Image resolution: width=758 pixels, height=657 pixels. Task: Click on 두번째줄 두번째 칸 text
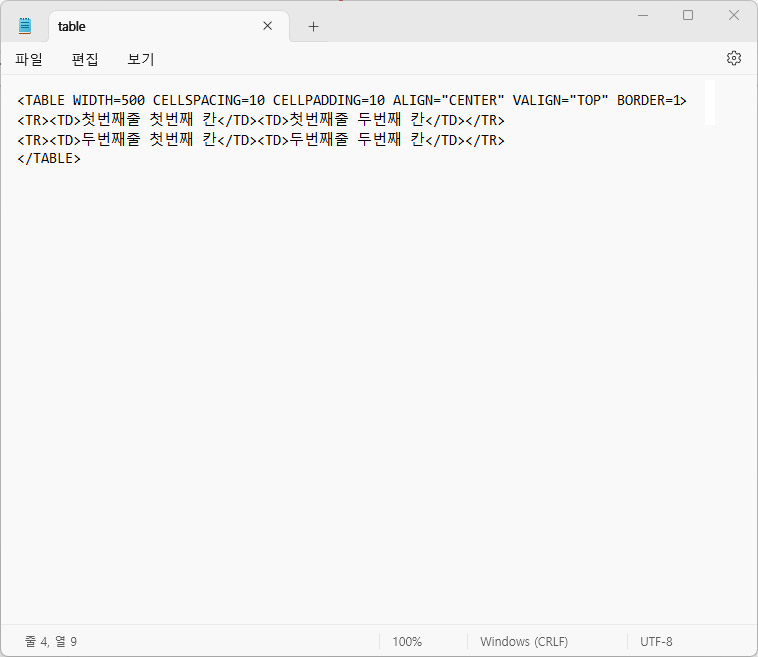click(357, 140)
